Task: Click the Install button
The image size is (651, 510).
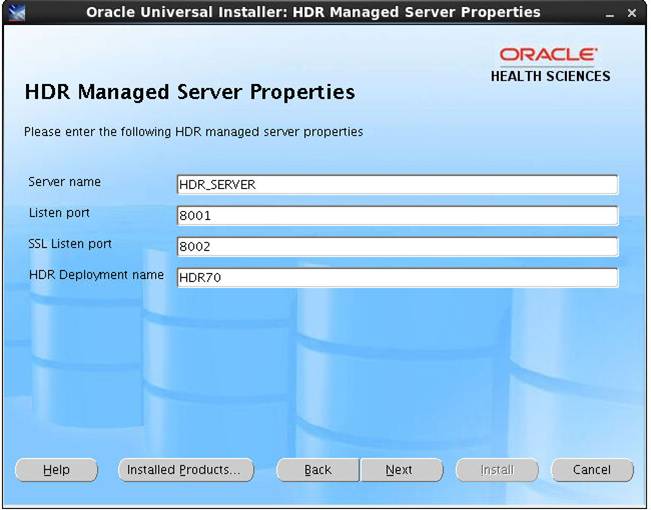Action: 497,470
